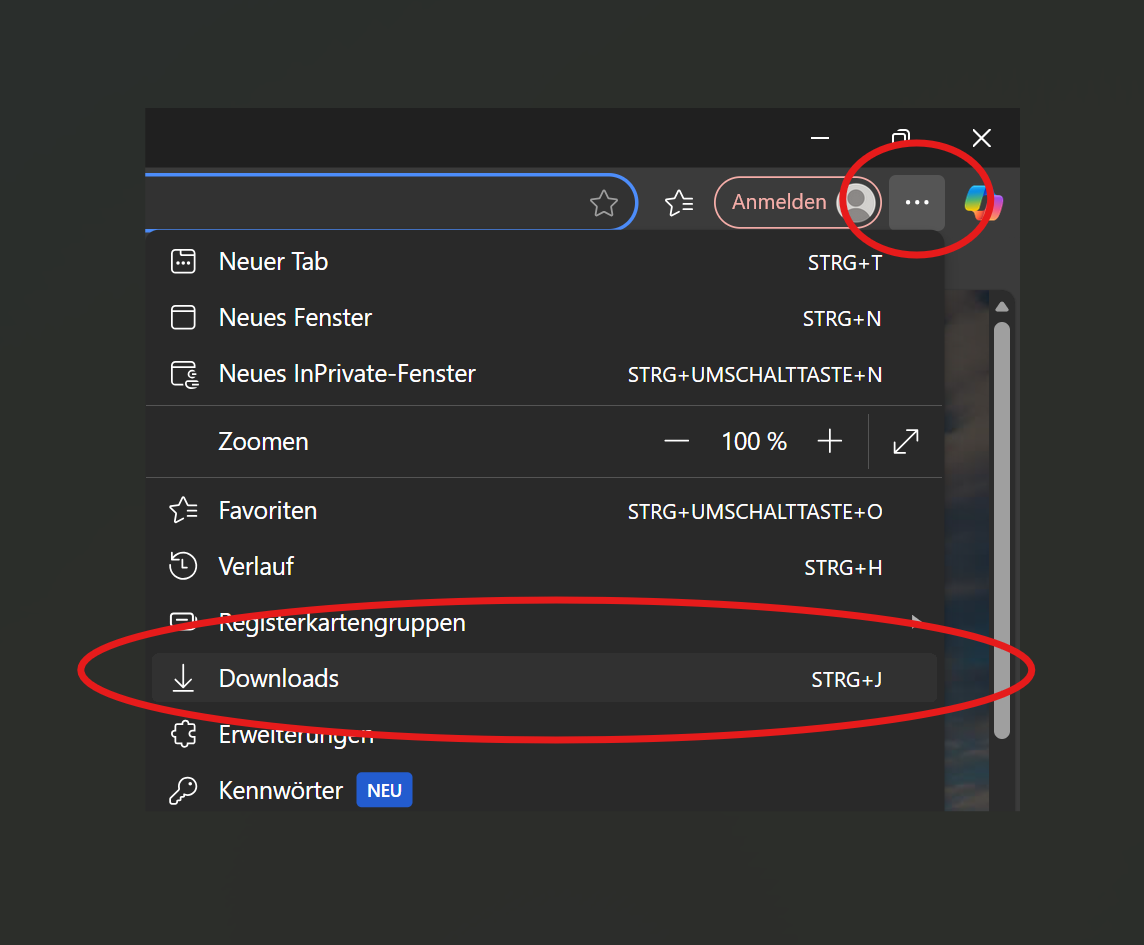
Task: Add page to favorites via address bar star
Action: [x=603, y=204]
